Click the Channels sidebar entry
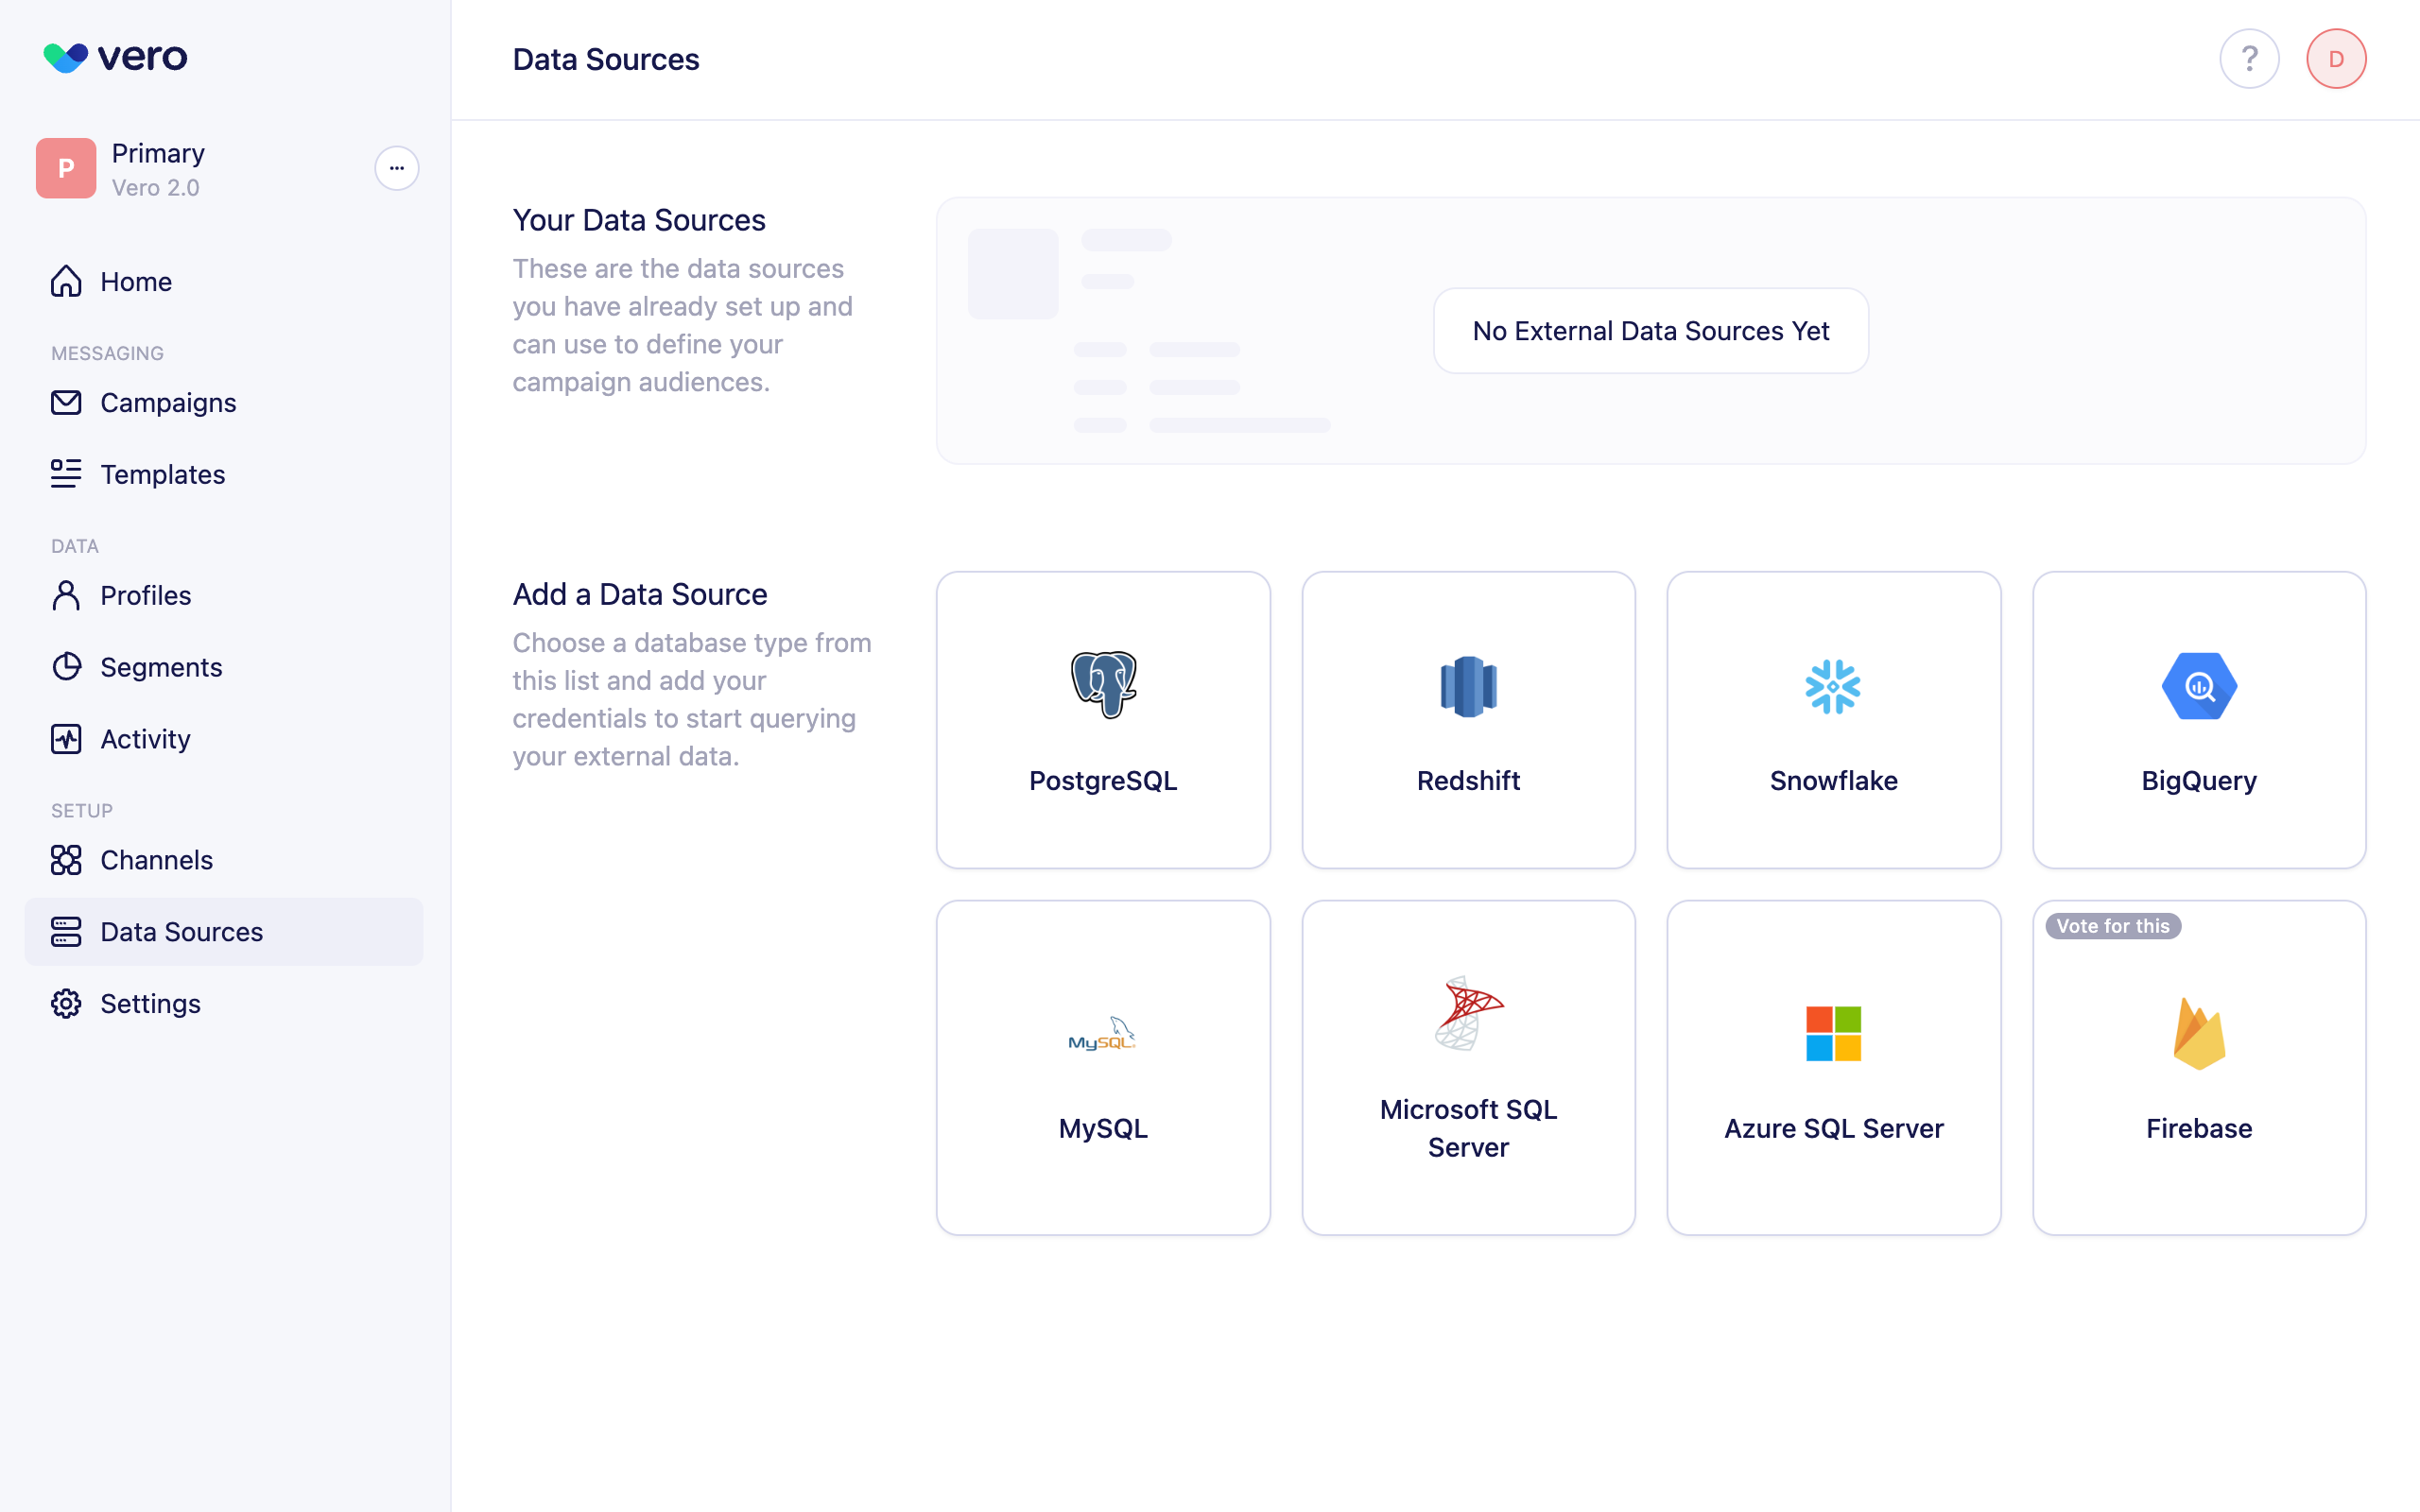This screenshot has height=1512, width=2420. point(156,860)
